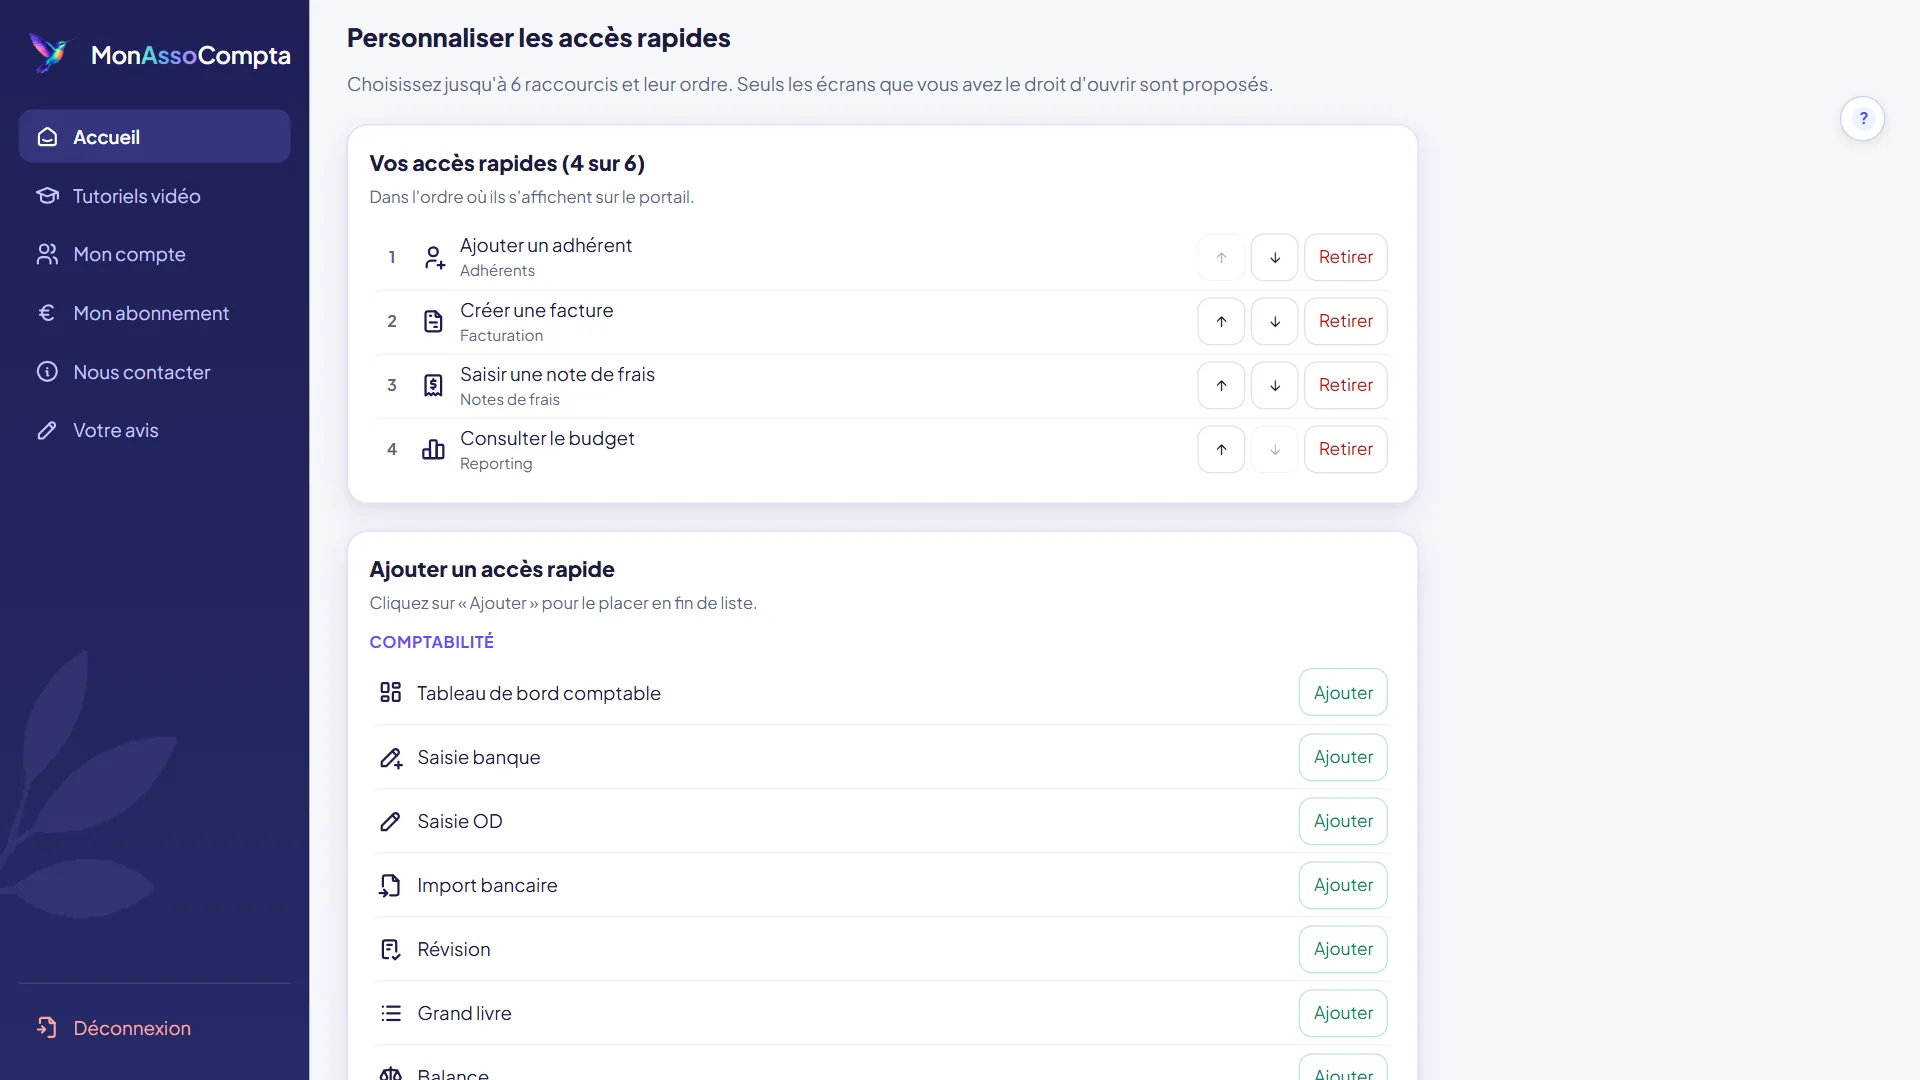
Task: Open the help question mark button
Action: [x=1862, y=118]
